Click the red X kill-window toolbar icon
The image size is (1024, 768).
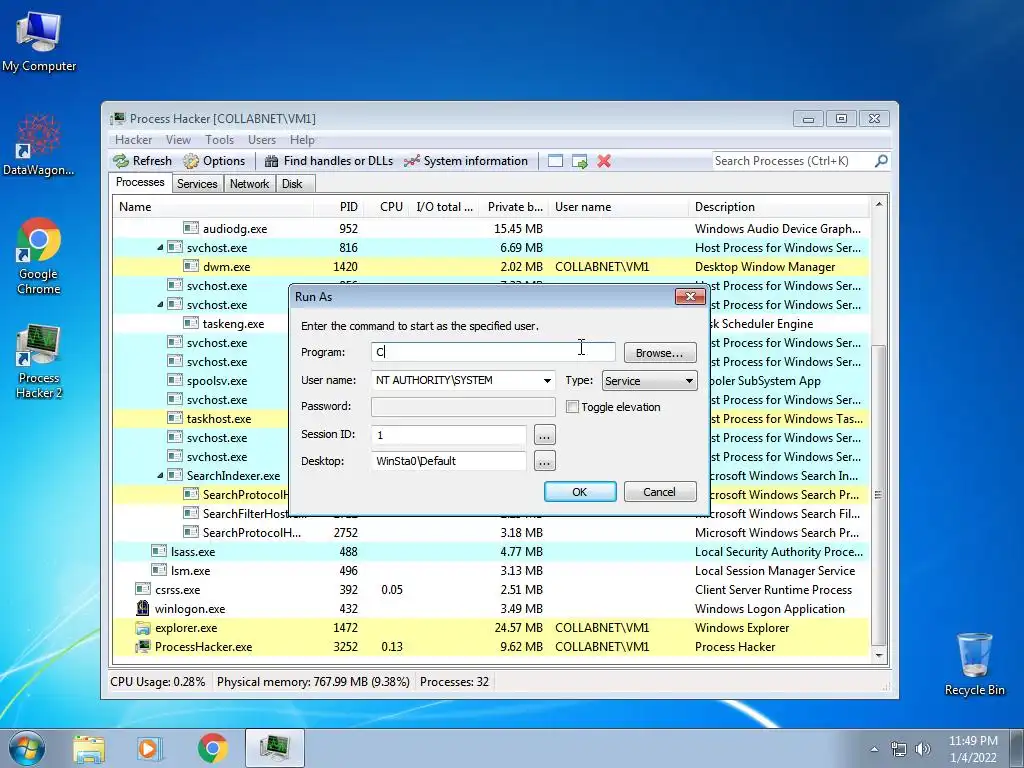(x=604, y=161)
